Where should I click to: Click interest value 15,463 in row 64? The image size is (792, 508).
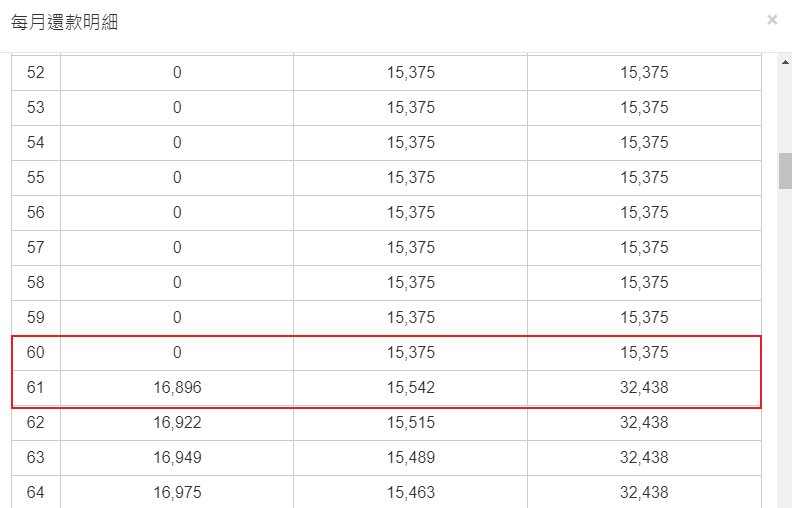[411, 492]
